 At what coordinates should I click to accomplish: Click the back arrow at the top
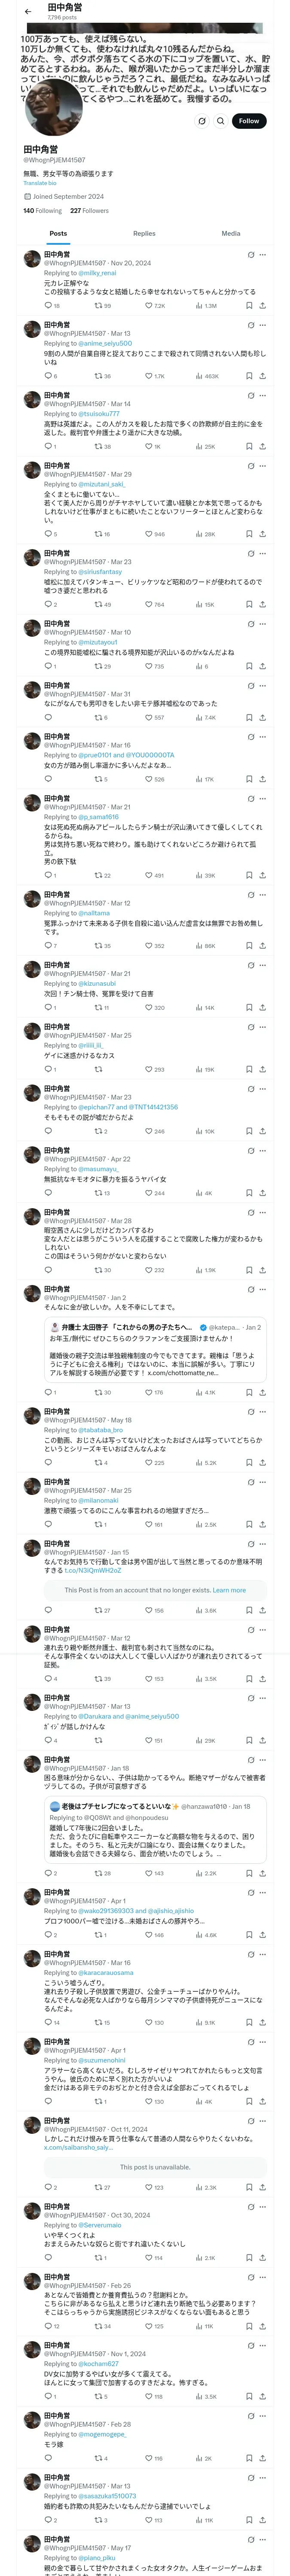coord(28,12)
